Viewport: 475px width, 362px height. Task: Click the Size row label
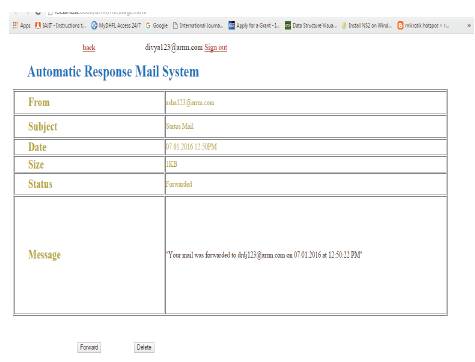(36, 164)
